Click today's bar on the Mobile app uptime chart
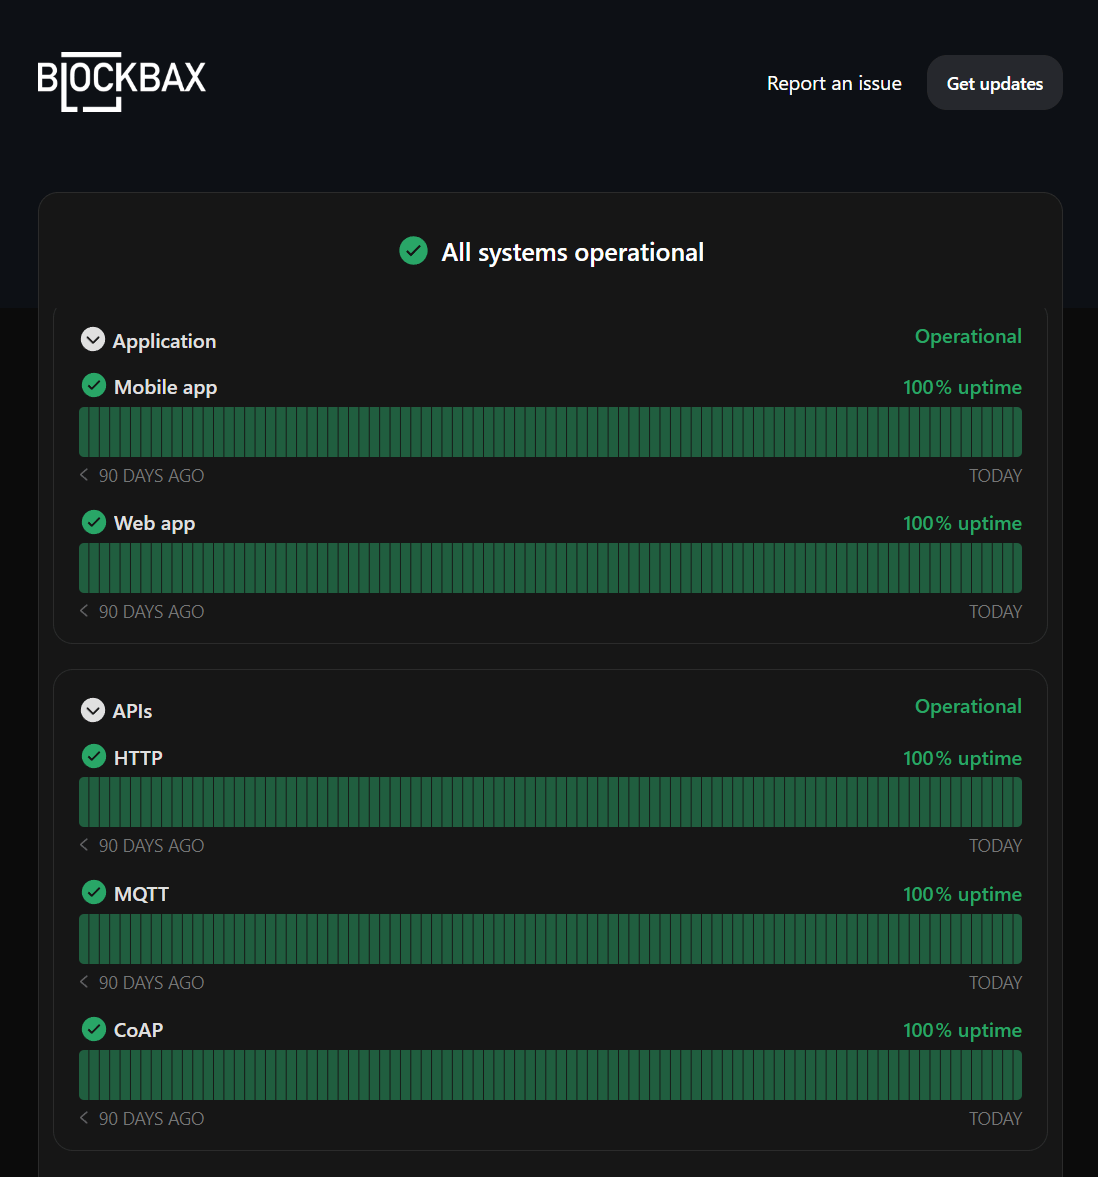This screenshot has height=1177, width=1098. (1016, 431)
